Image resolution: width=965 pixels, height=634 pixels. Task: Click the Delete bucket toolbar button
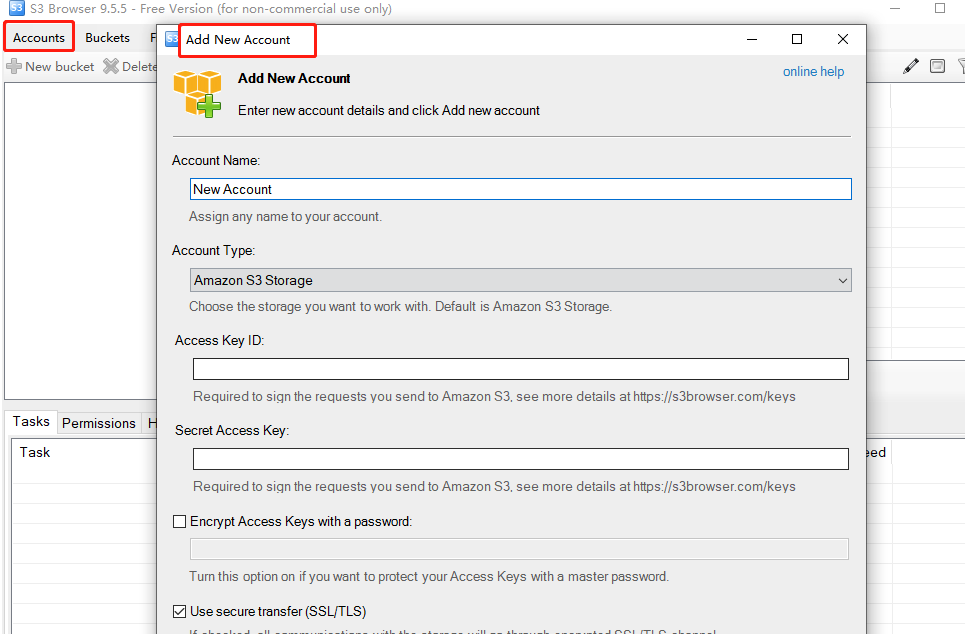tap(130, 66)
